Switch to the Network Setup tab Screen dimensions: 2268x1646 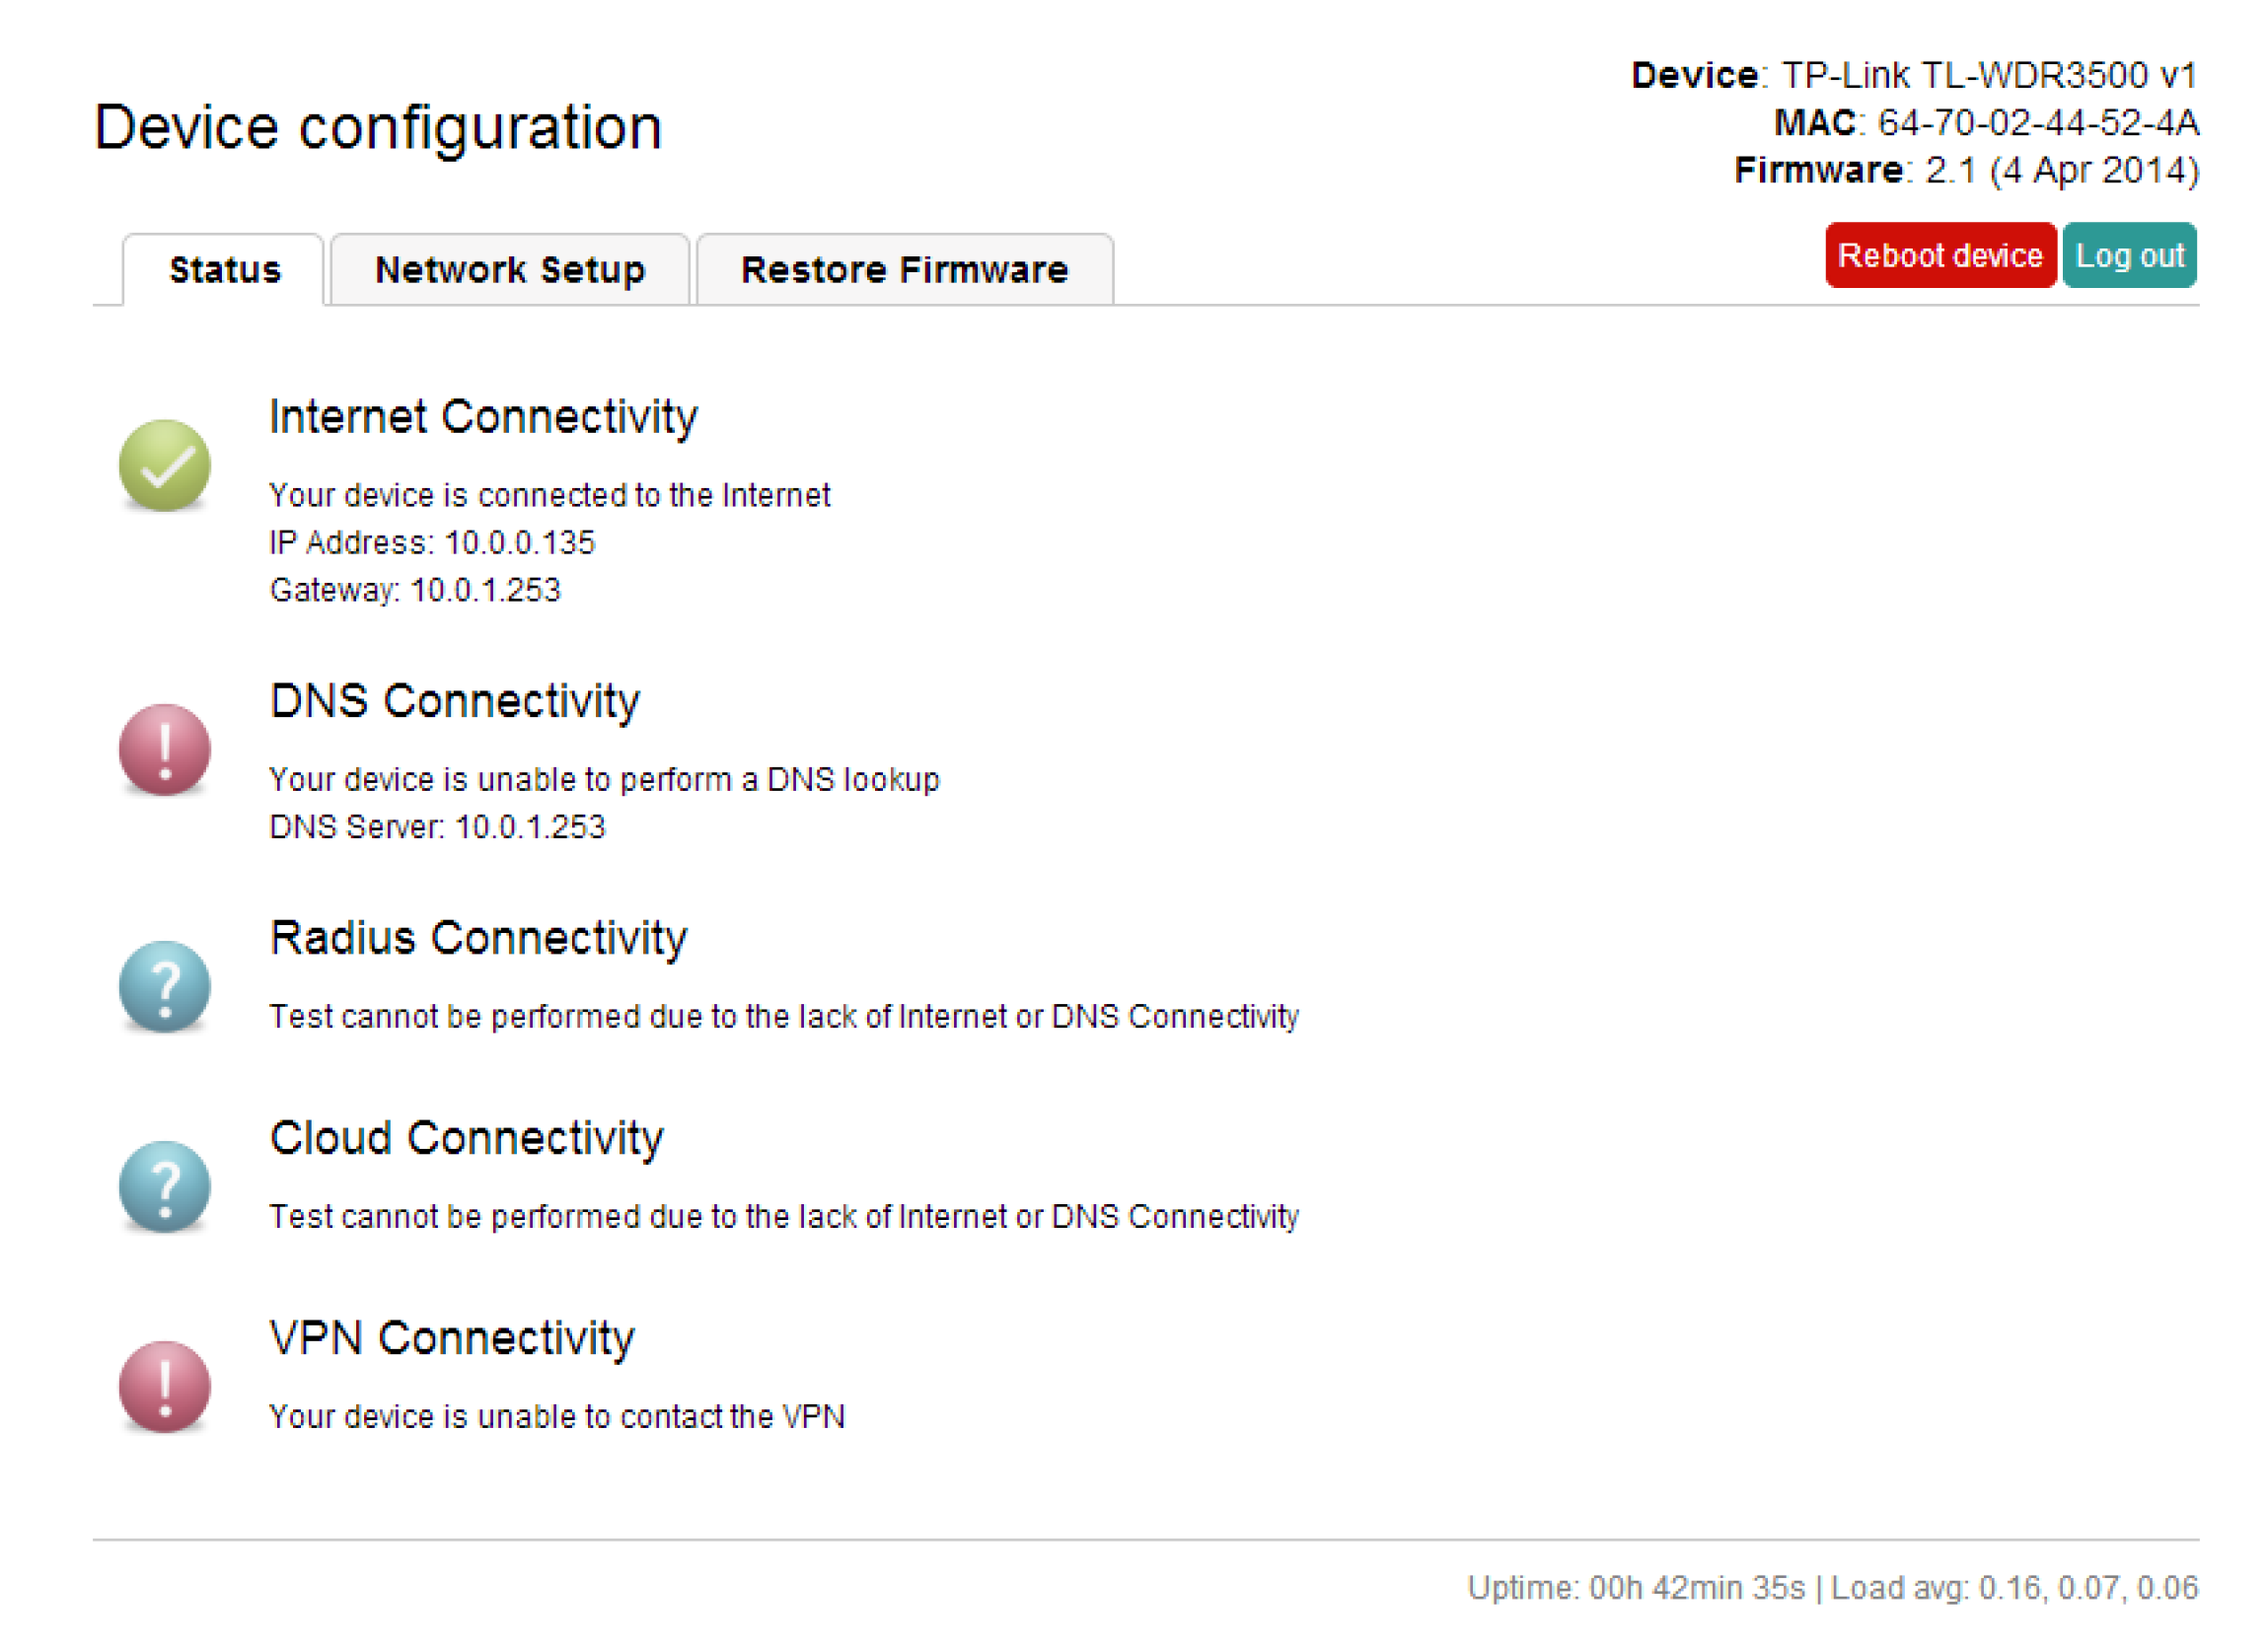coord(510,270)
